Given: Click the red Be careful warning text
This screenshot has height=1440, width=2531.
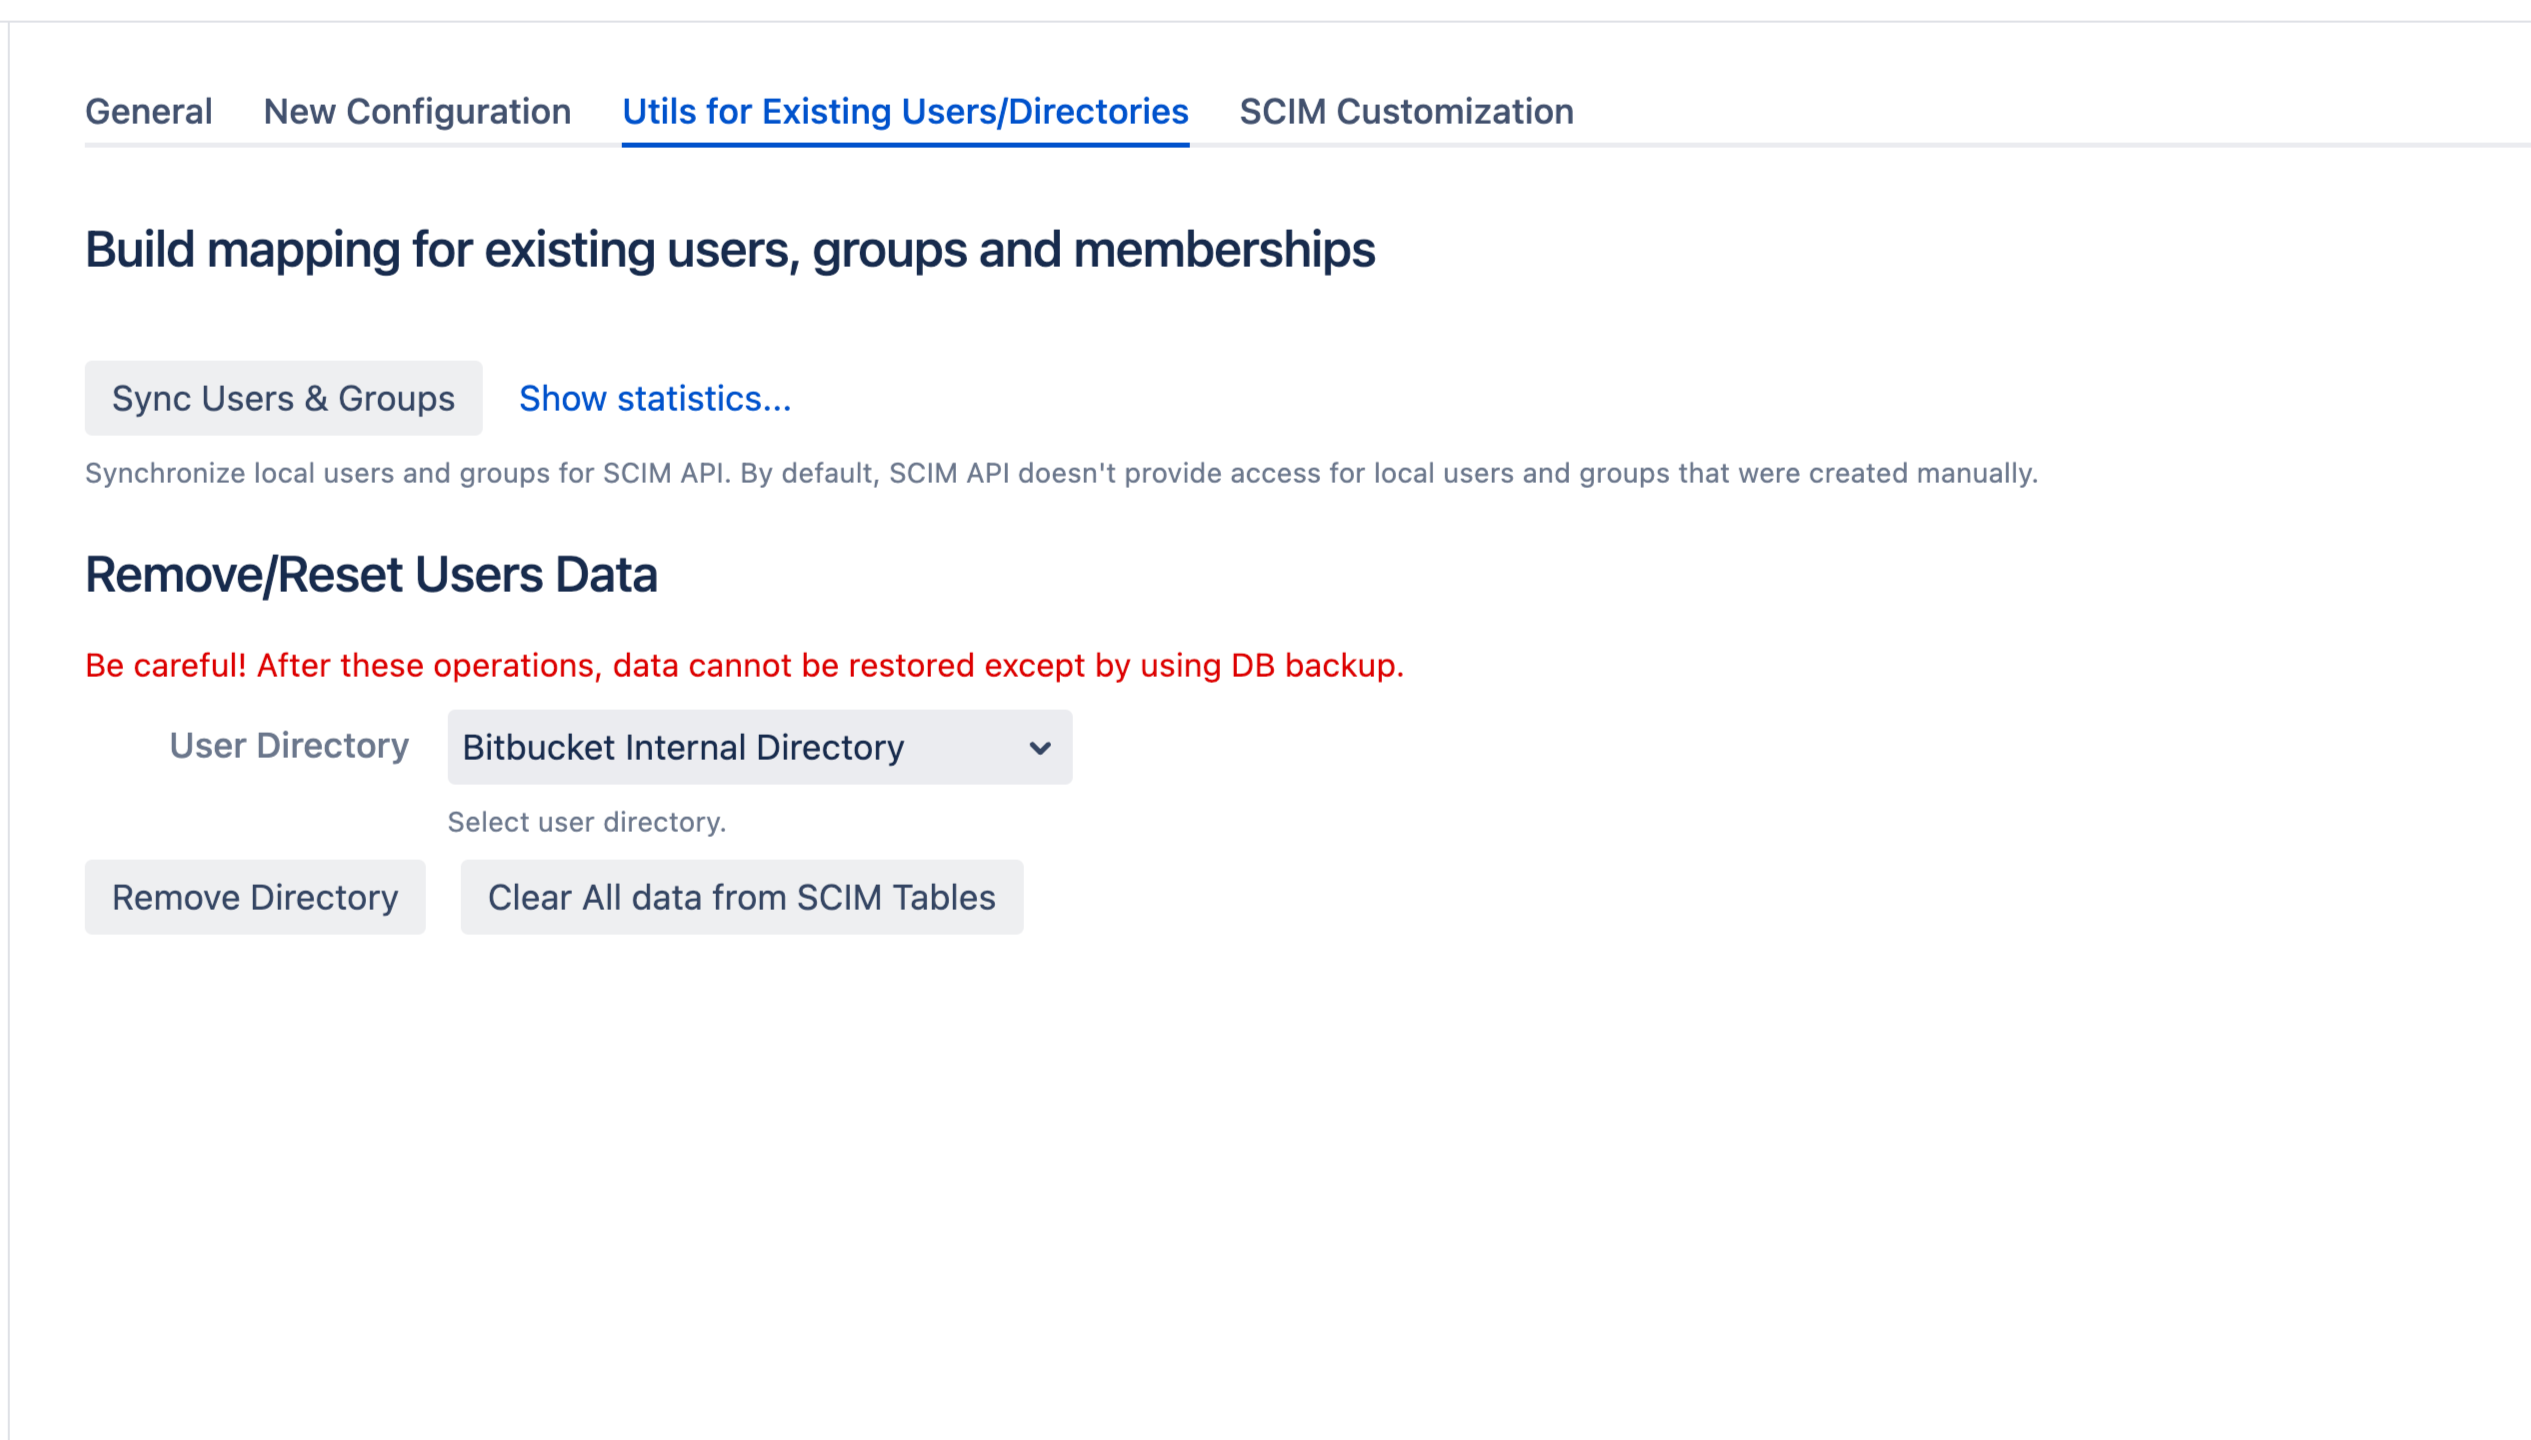Looking at the screenshot, I should (x=743, y=665).
